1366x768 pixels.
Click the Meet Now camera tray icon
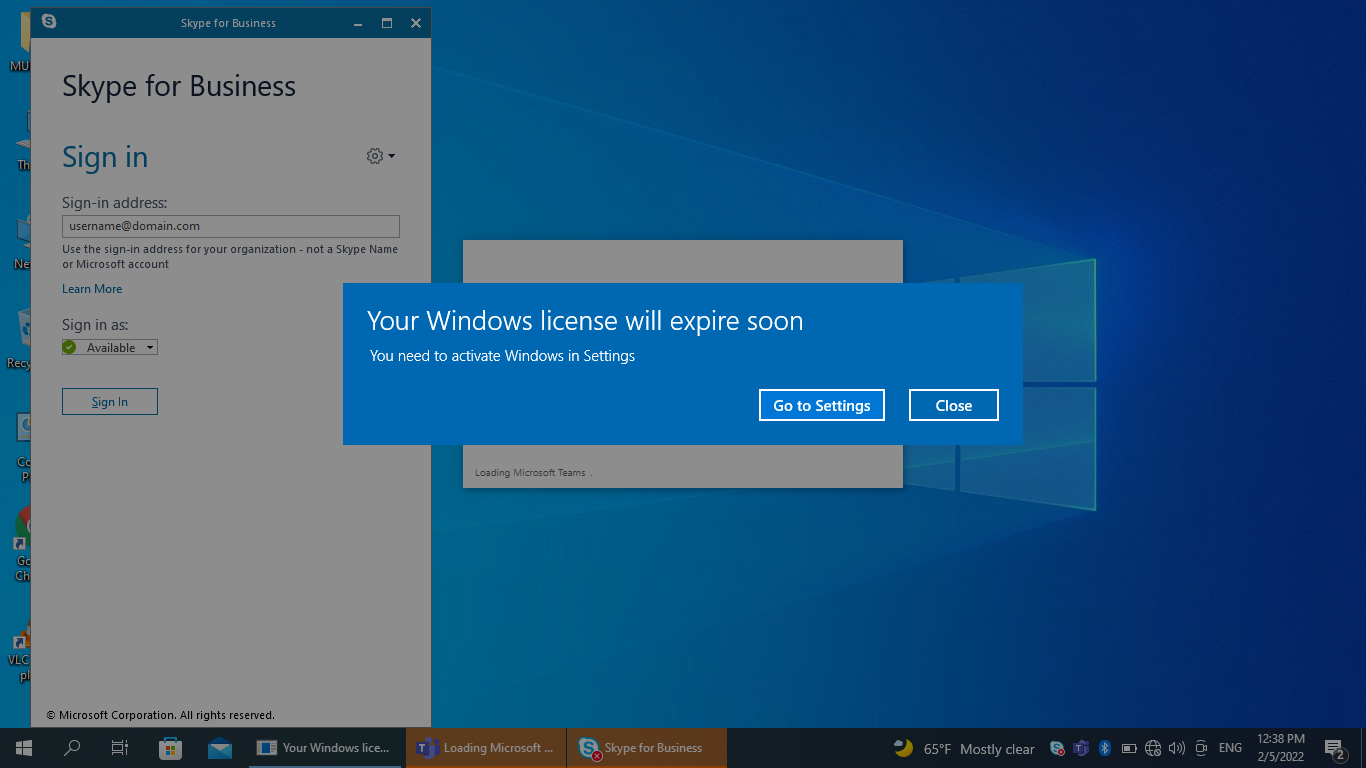pyautogui.click(x=1201, y=748)
